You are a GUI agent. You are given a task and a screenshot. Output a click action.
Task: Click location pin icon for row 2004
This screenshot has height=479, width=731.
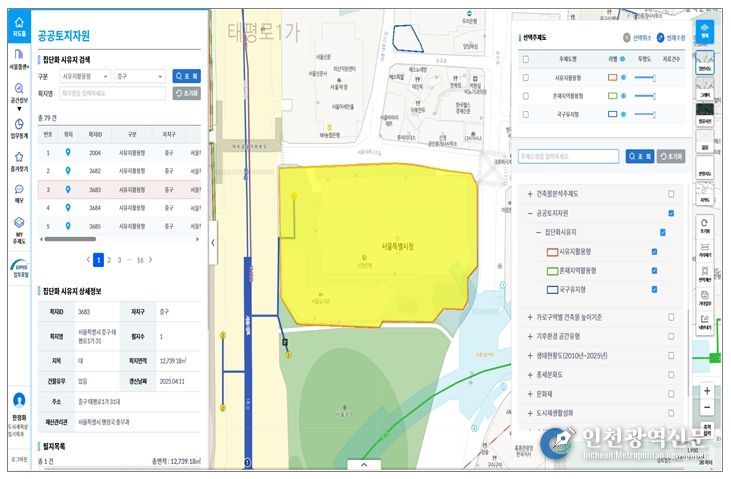(68, 153)
